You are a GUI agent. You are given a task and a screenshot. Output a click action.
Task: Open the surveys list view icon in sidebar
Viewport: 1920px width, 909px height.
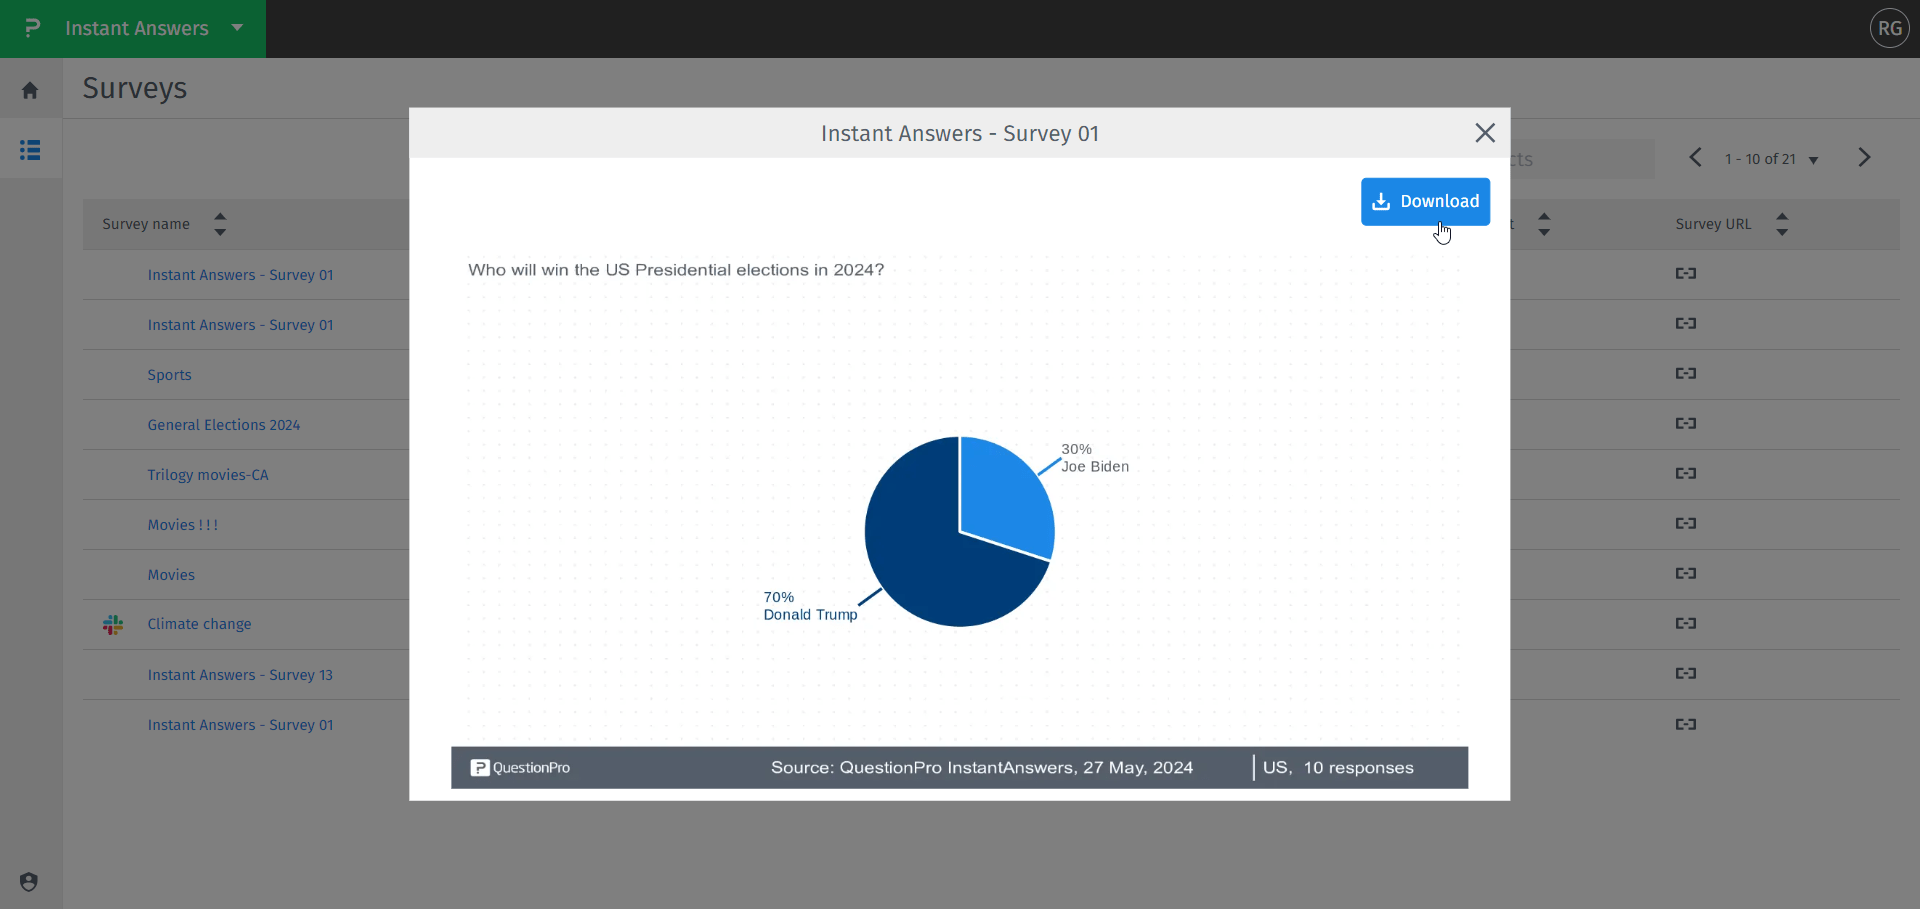[30, 150]
